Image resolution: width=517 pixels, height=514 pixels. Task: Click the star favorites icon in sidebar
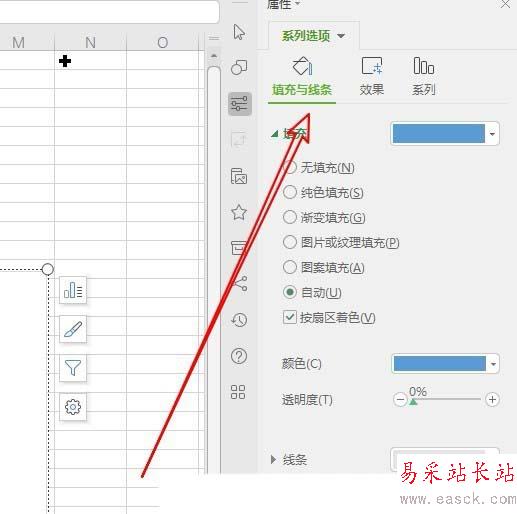click(239, 212)
